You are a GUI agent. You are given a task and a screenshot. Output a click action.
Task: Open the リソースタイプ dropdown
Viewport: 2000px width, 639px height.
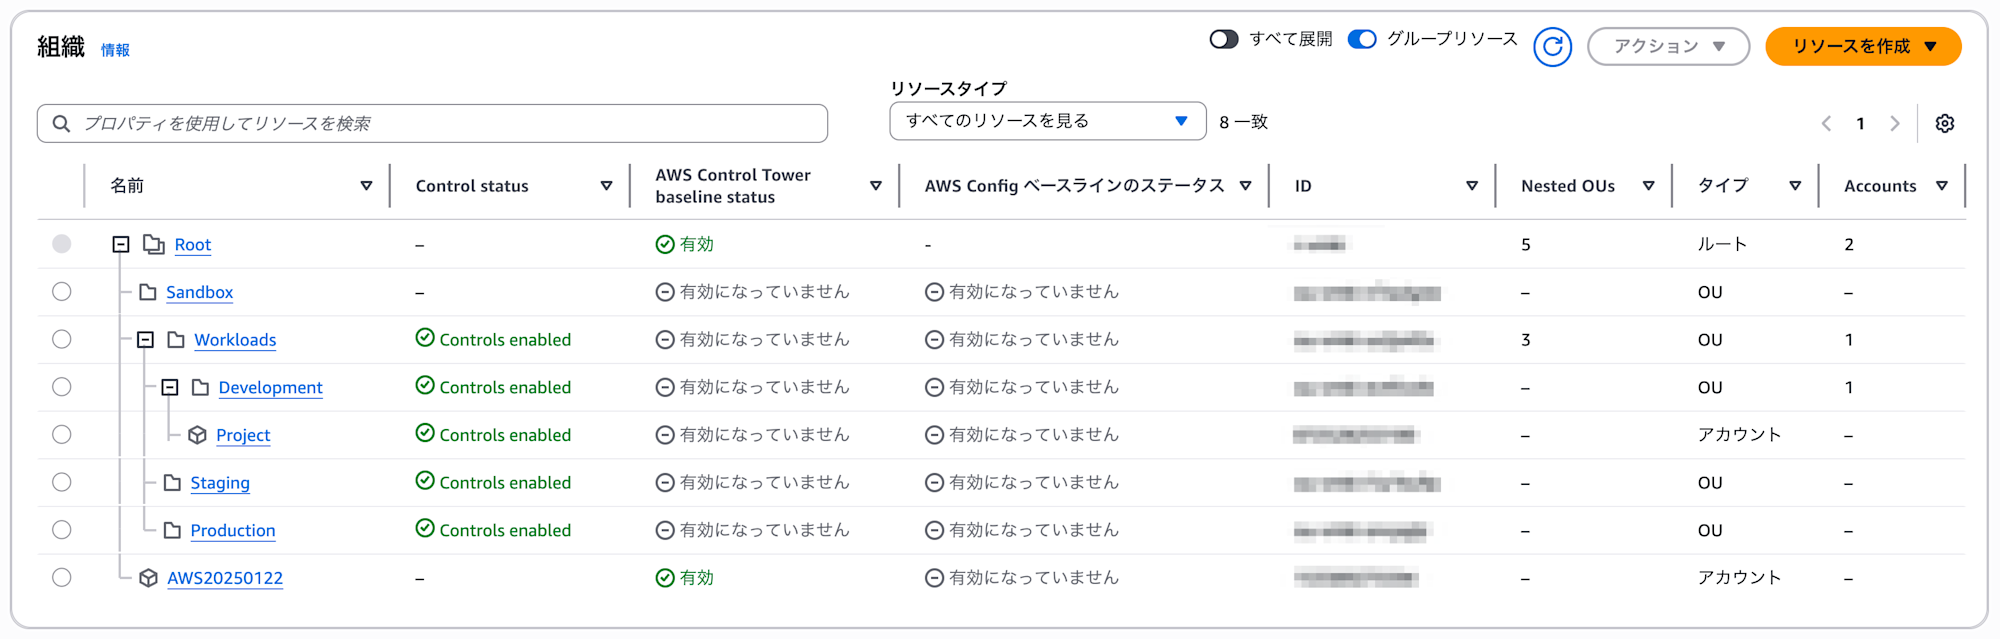click(1047, 121)
